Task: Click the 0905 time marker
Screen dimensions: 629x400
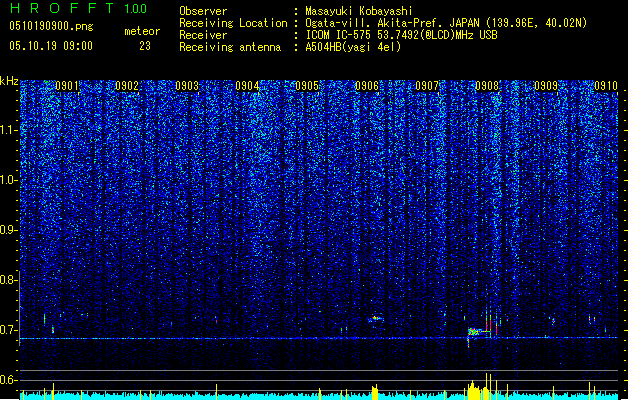Action: tap(307, 86)
